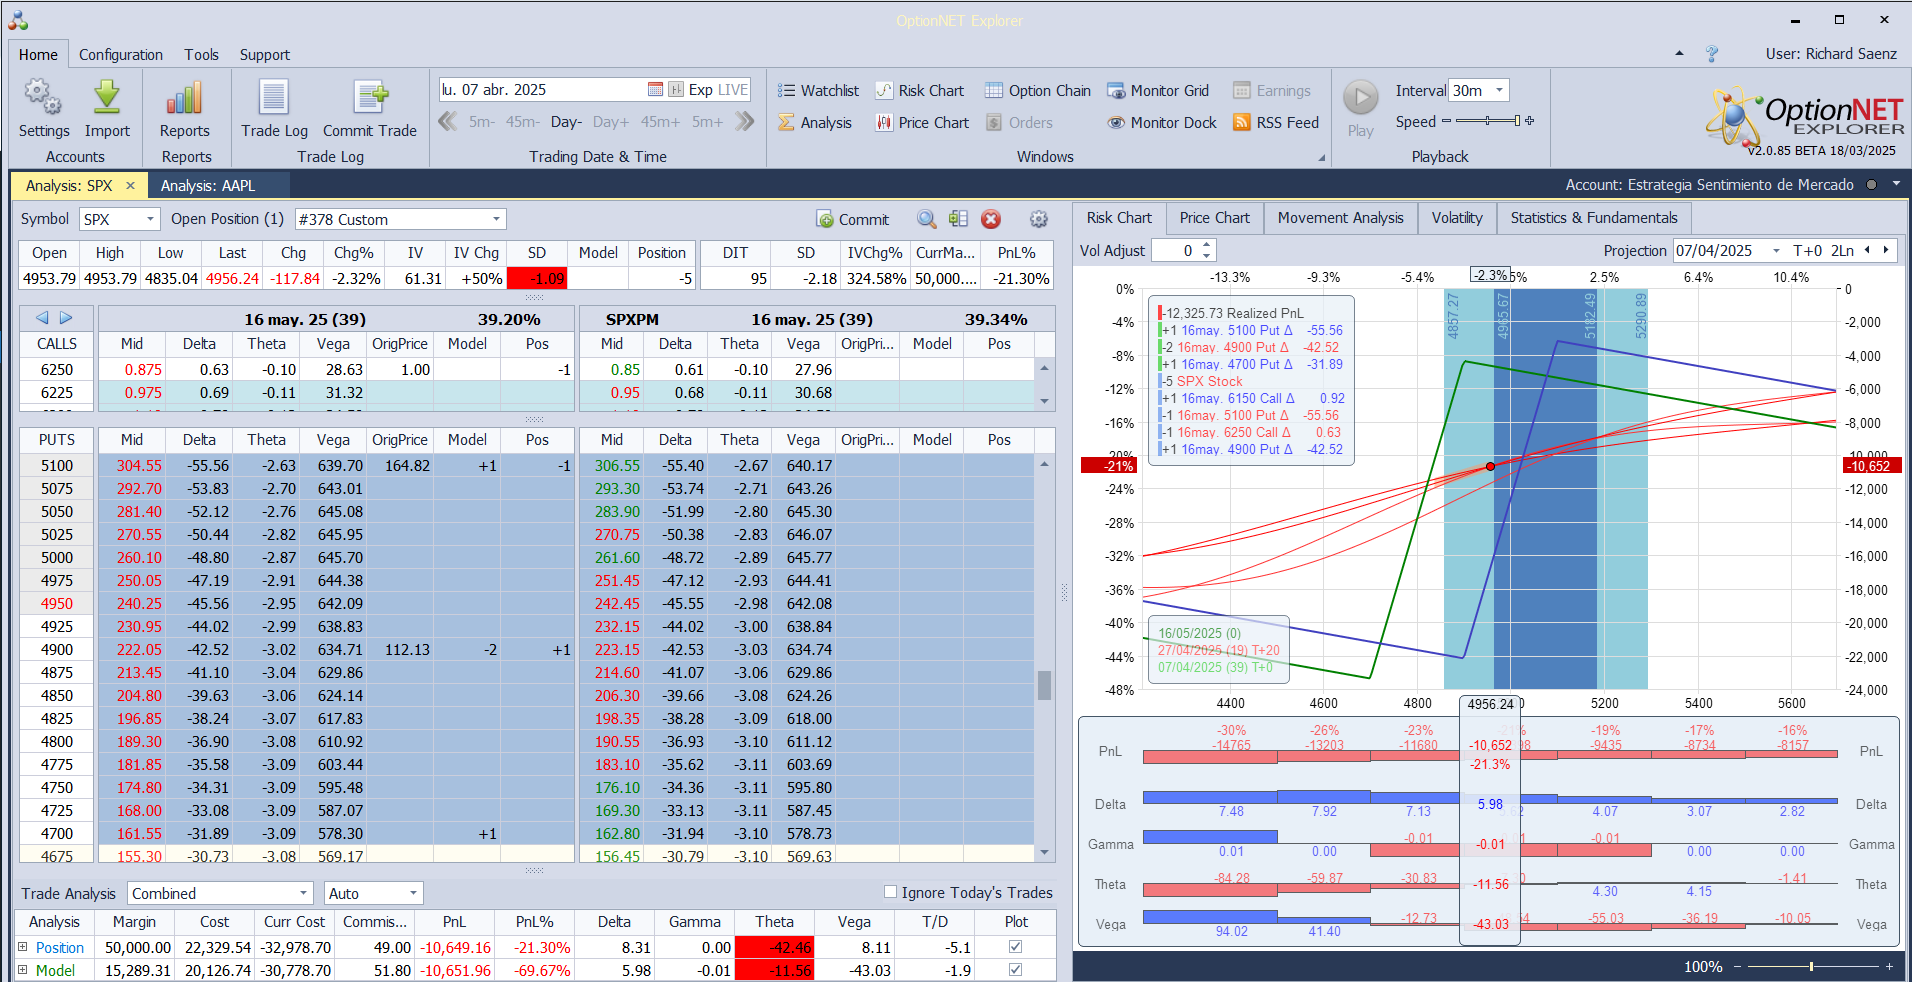
Task: Open calendar picker in trading date field
Action: 655,90
